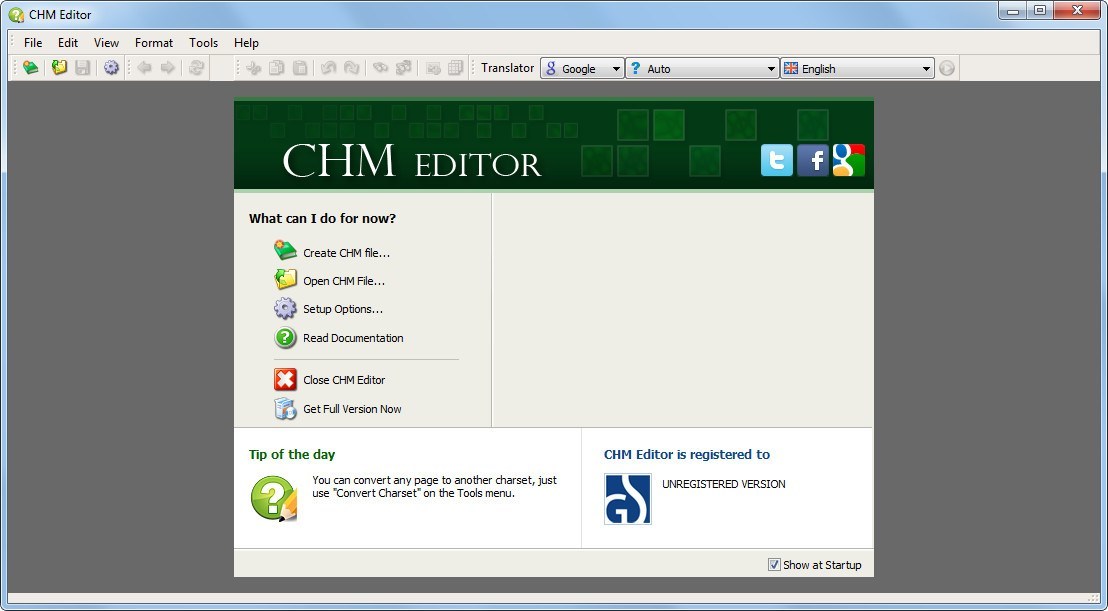Minimize the CHM Editor window

tap(1013, 10)
